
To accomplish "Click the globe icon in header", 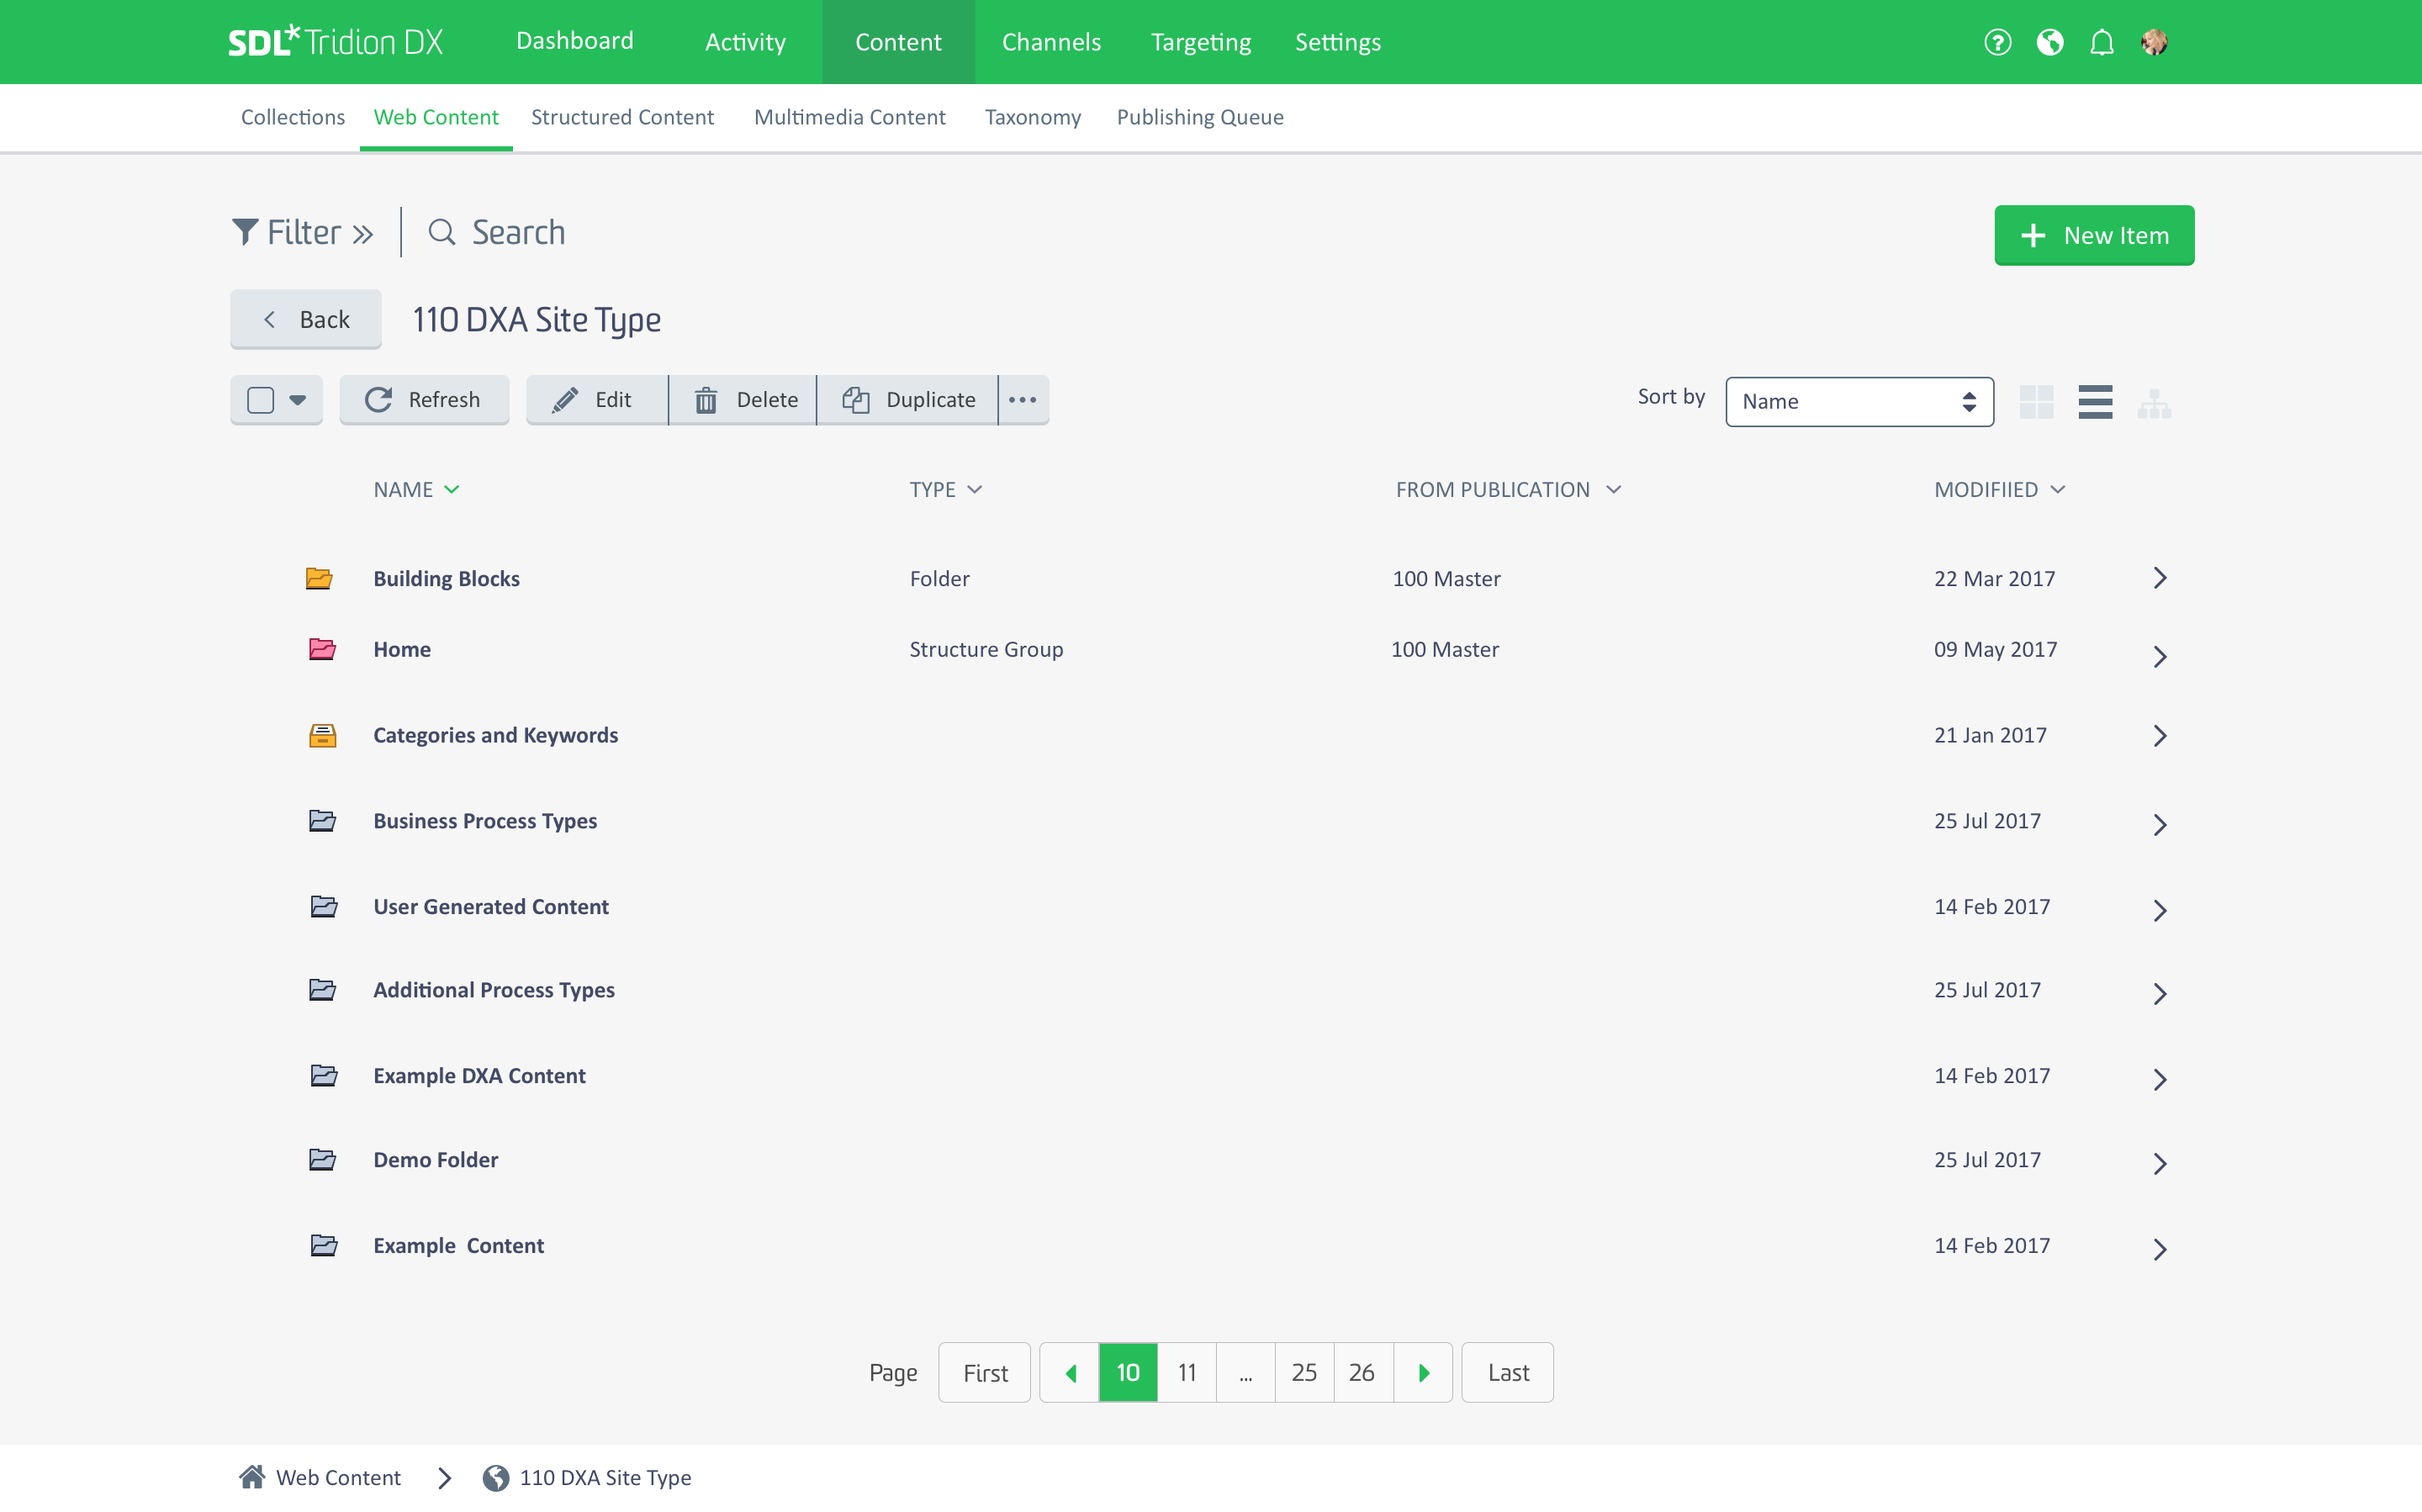I will pos(2050,42).
